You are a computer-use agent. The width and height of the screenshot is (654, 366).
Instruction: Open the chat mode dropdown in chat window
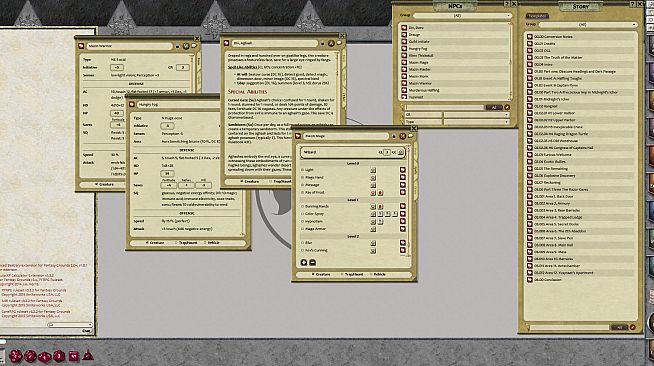(x=70, y=325)
